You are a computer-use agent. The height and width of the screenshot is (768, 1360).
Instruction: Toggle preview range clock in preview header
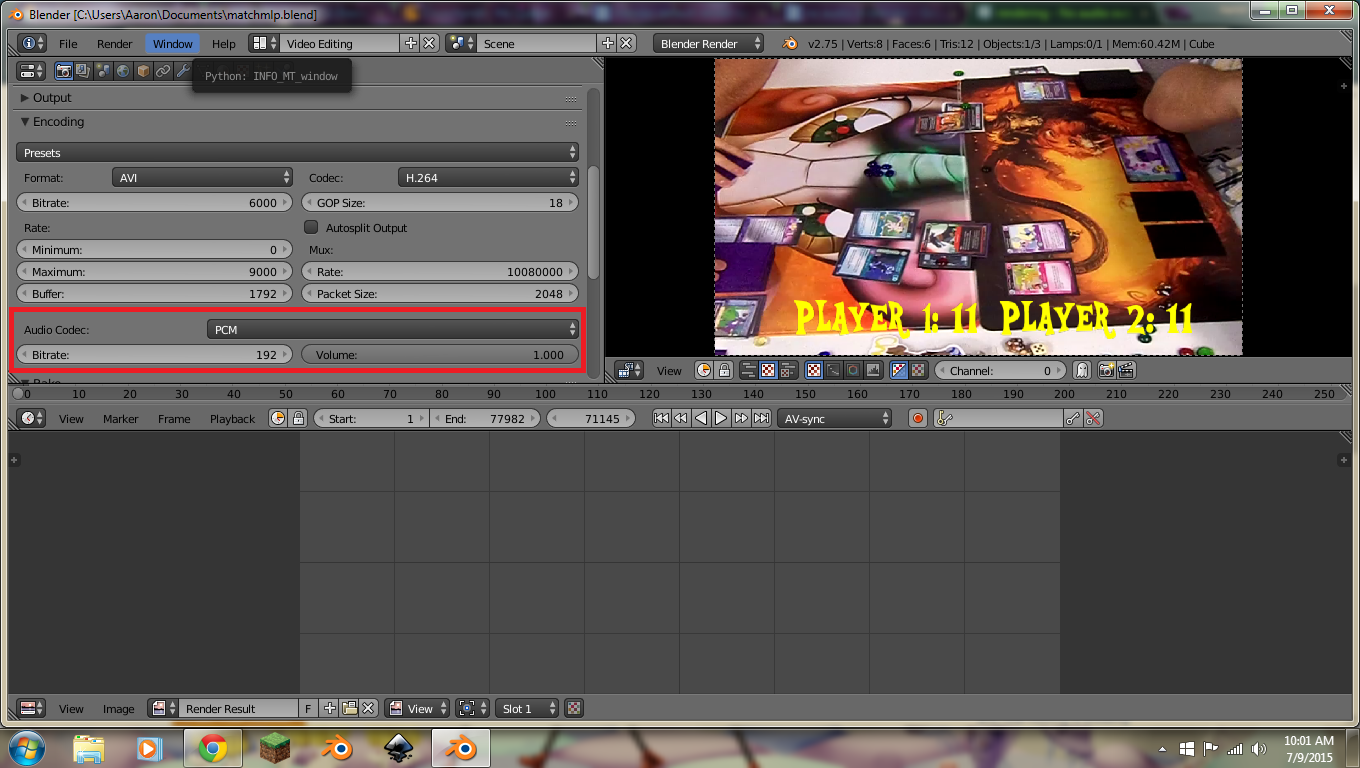pos(704,370)
